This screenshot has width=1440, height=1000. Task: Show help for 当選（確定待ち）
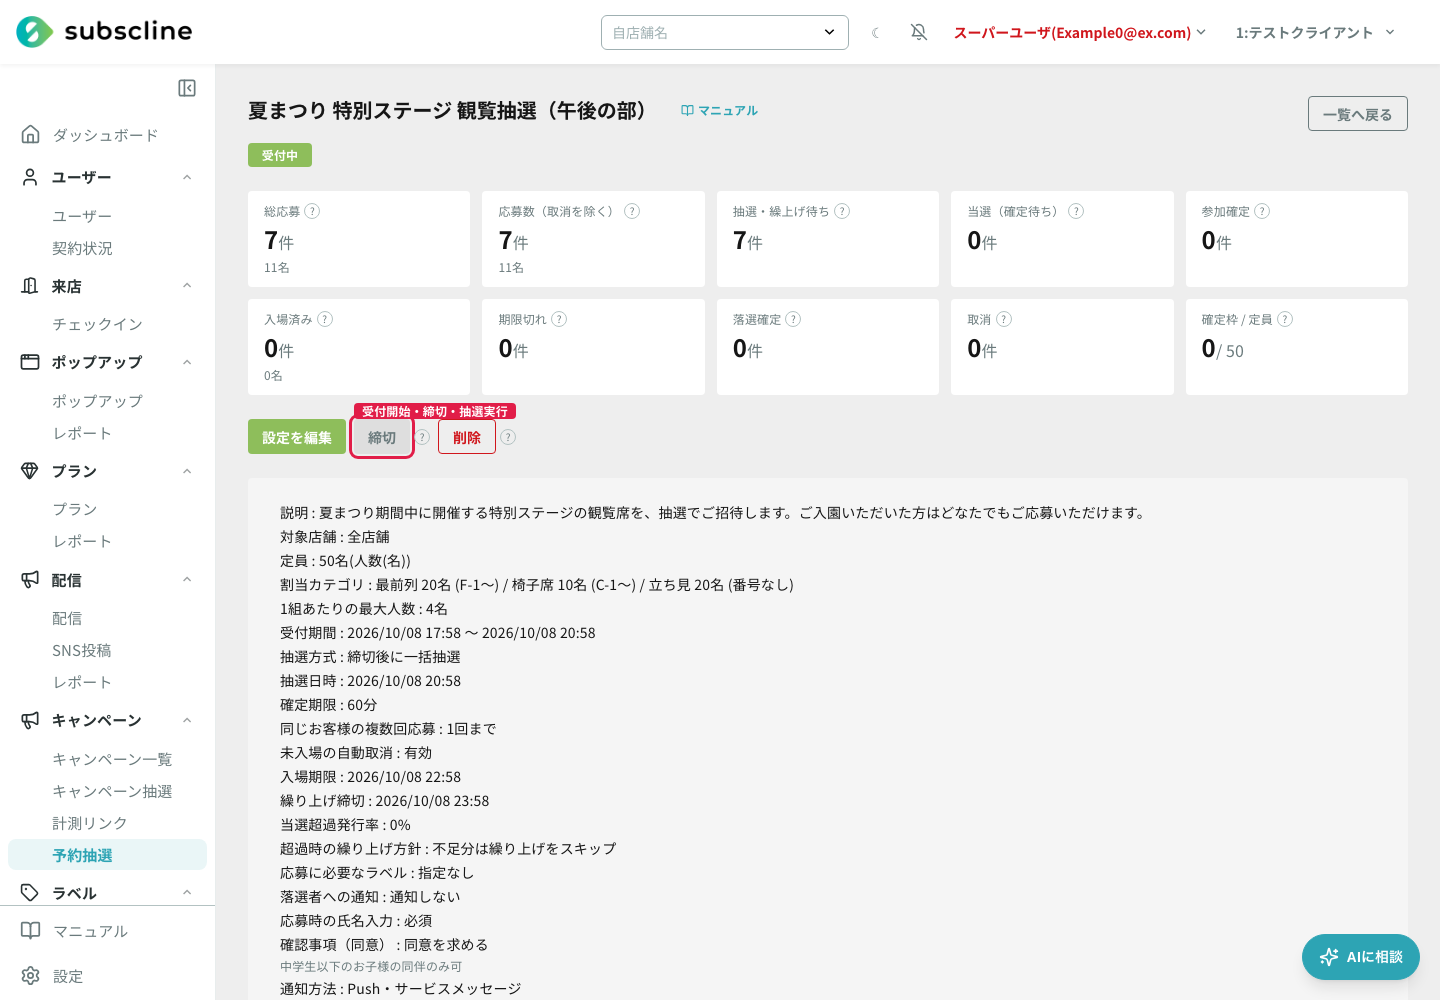pos(1076,211)
